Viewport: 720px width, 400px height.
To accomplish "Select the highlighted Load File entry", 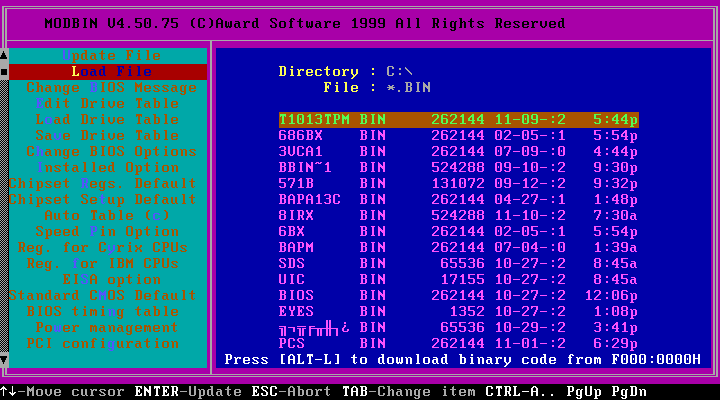I will point(108,72).
